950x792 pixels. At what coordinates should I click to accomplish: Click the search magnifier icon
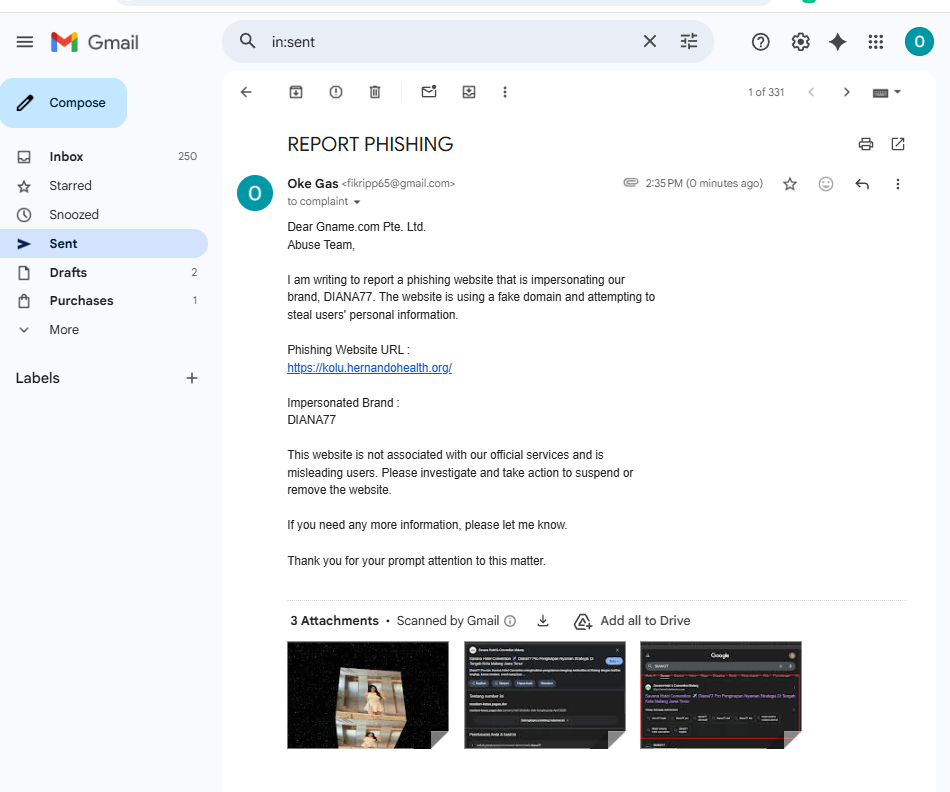click(x=247, y=41)
